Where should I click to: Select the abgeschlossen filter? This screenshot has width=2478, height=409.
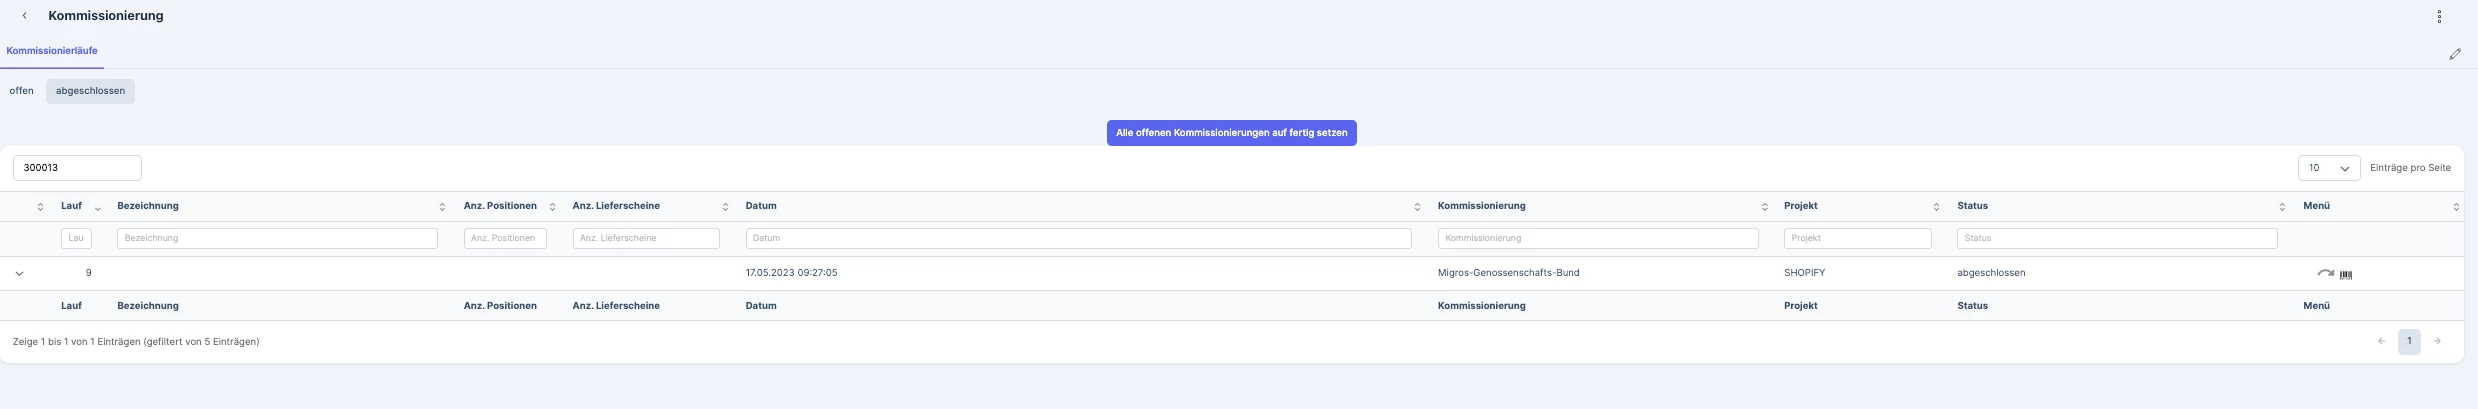(90, 91)
